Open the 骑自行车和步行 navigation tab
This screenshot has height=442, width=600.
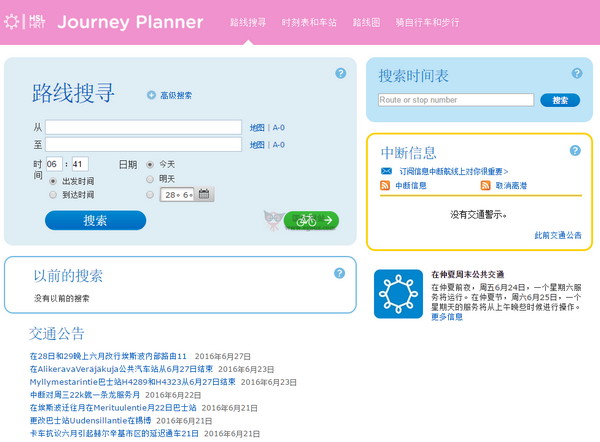click(427, 22)
